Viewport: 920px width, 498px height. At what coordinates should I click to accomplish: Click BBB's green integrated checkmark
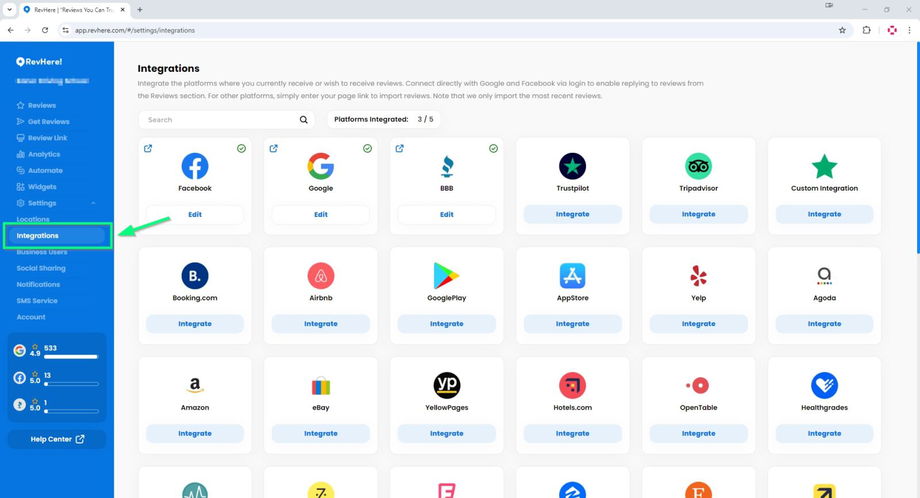coord(493,148)
